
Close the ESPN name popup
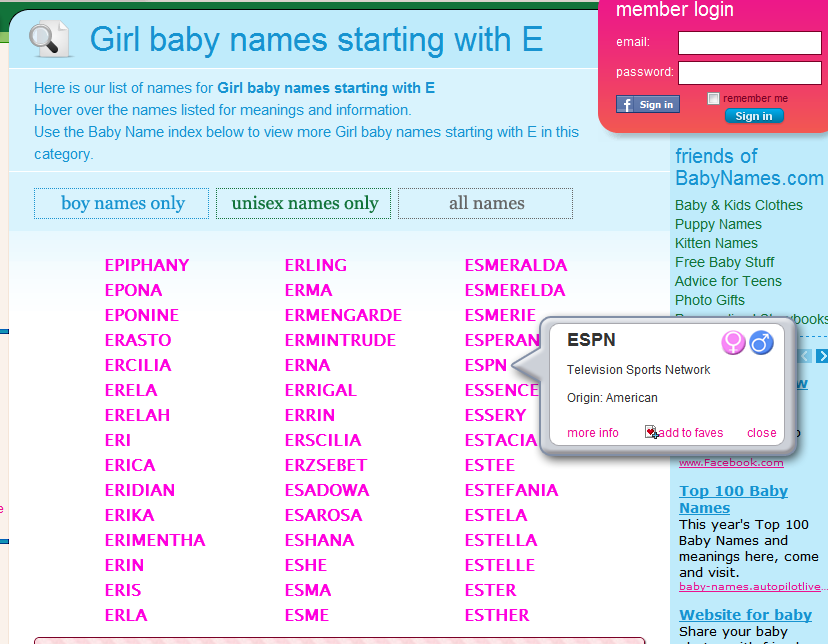click(761, 433)
